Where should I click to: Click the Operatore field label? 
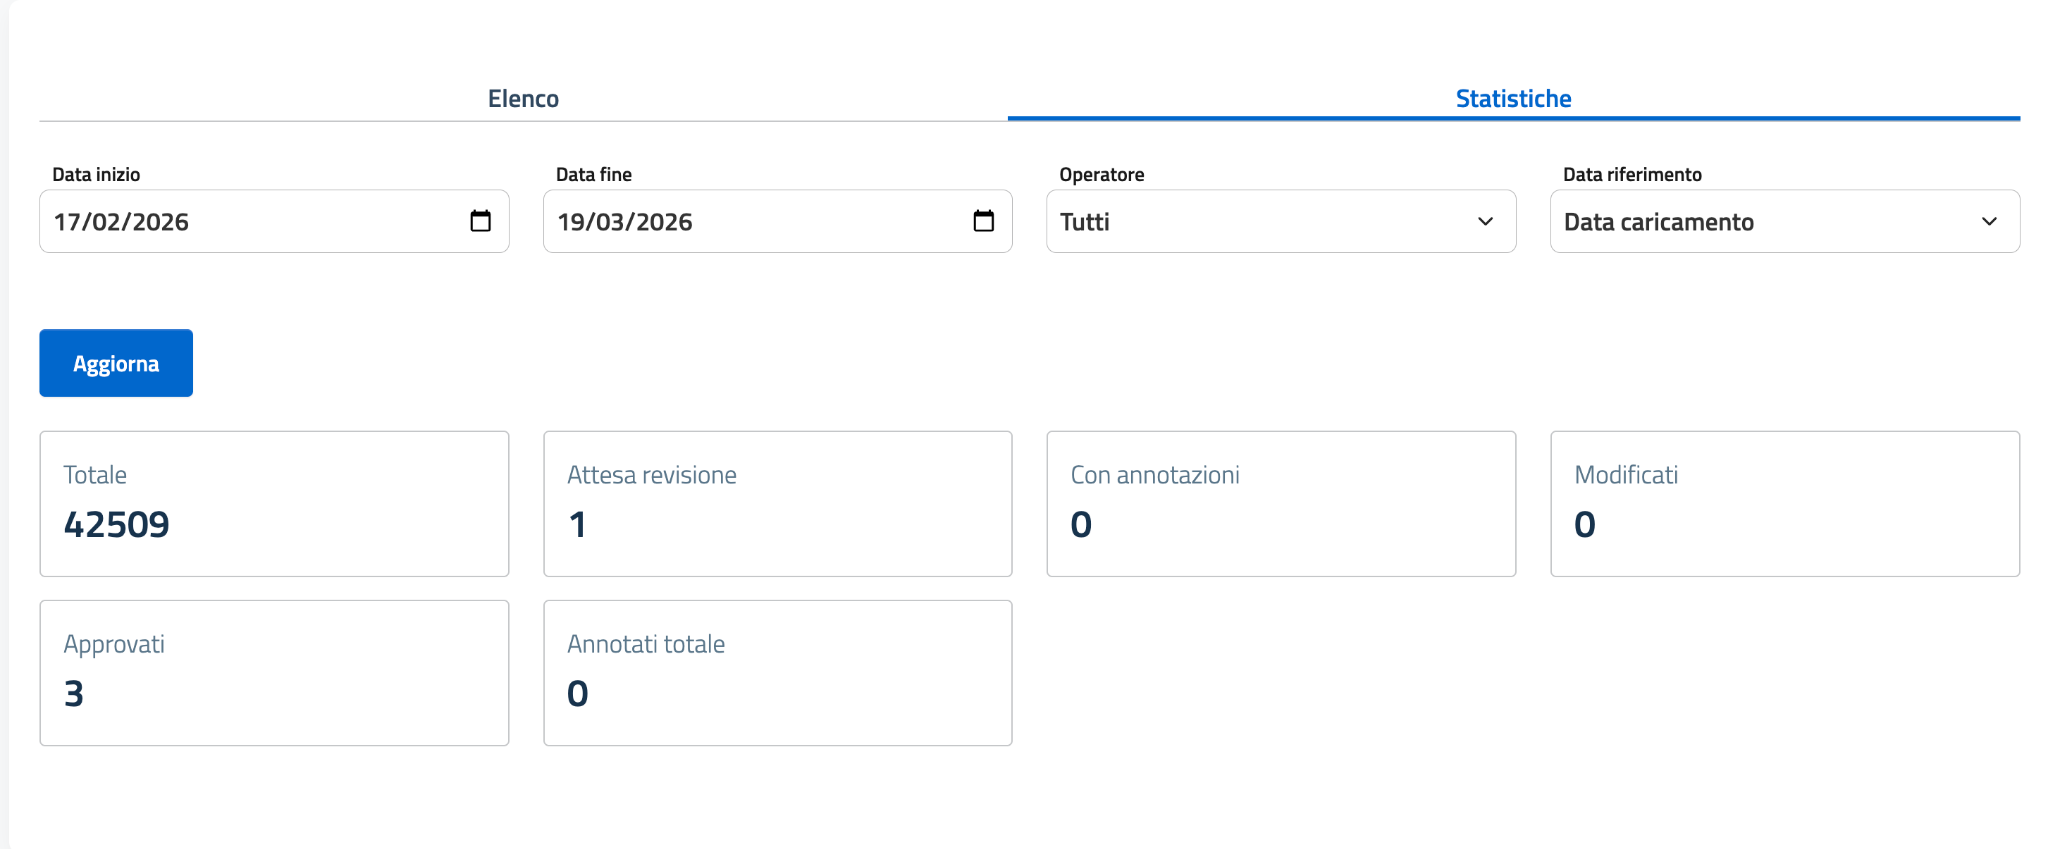coord(1101,174)
